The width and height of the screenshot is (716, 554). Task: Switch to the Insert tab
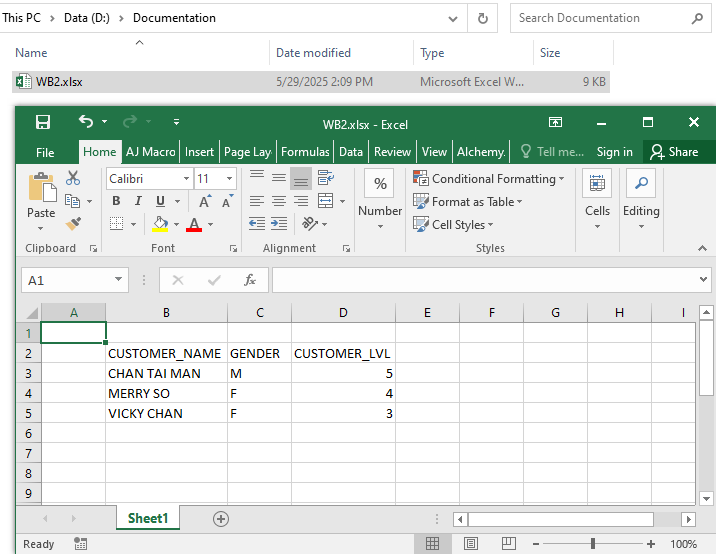point(199,152)
